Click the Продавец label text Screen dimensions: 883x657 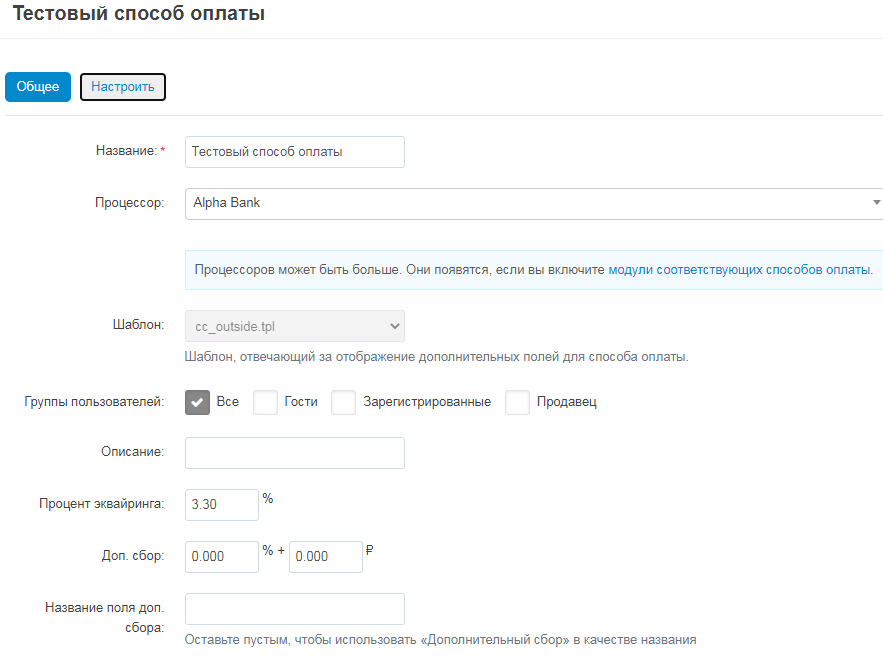point(567,402)
